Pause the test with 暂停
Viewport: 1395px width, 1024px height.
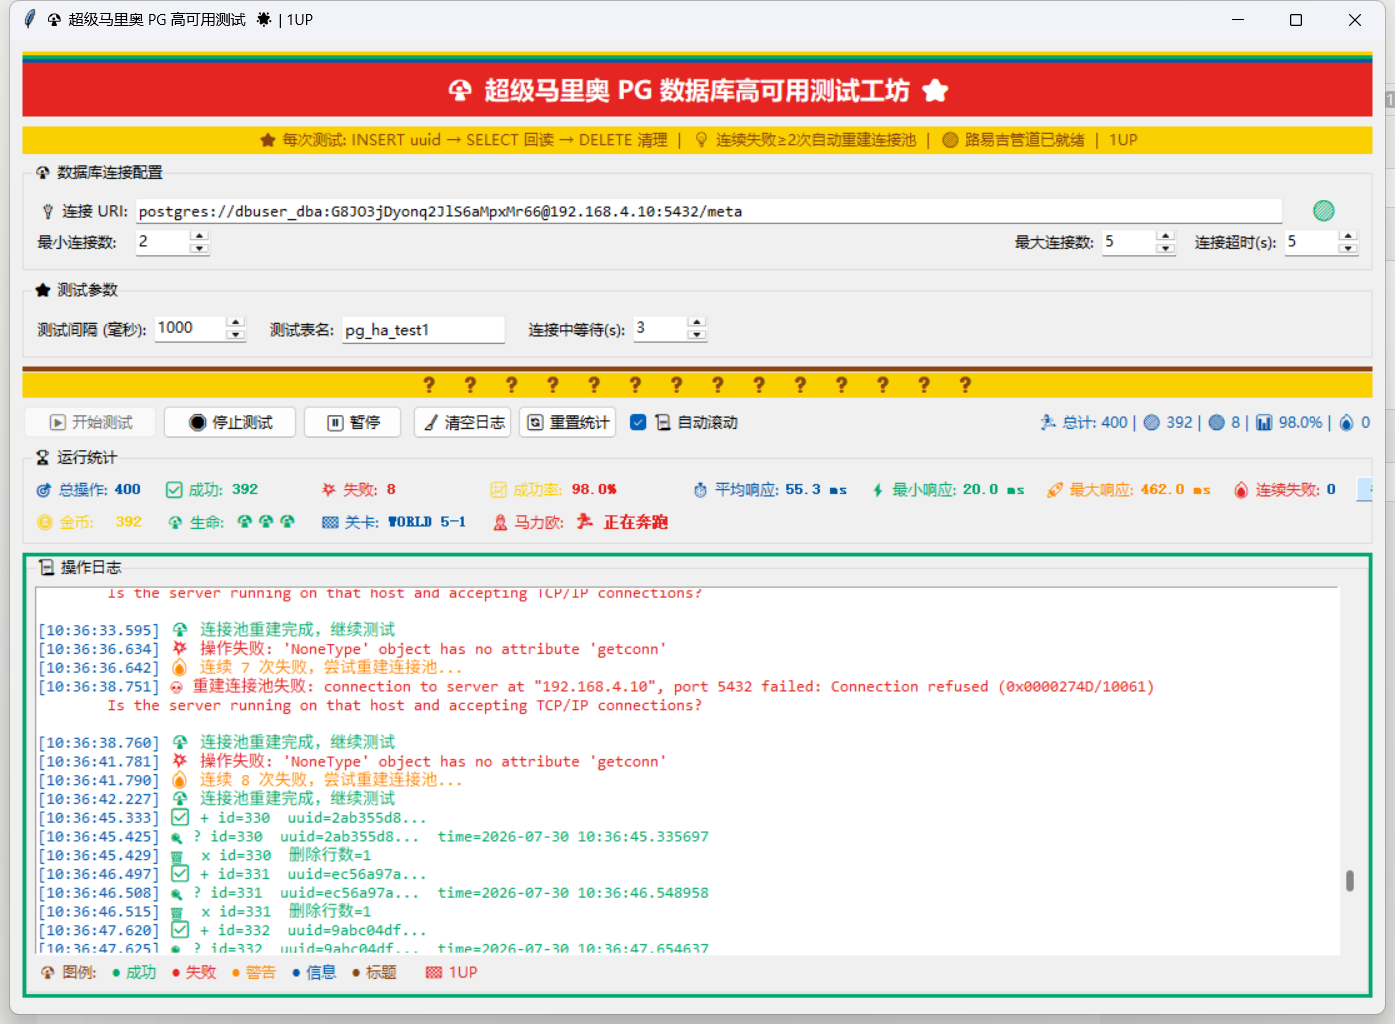tap(352, 422)
